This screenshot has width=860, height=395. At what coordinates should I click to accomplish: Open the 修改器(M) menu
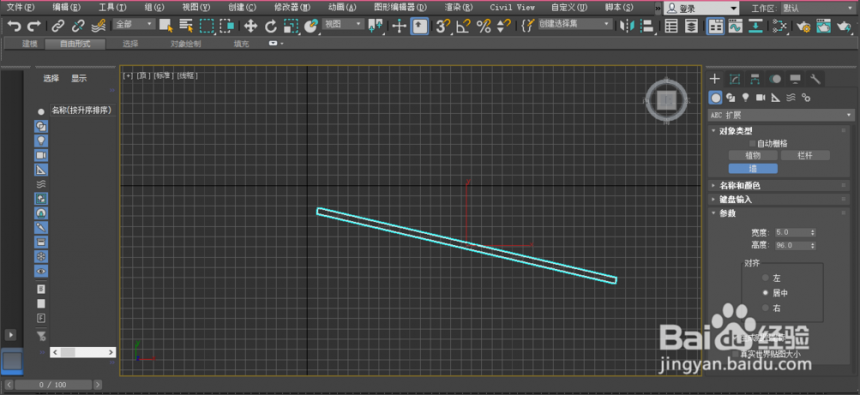(292, 8)
